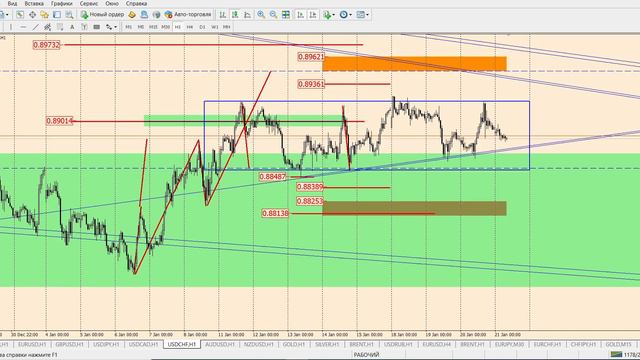Switch to the EURUSD,H1 chart tab
The image size is (640, 360).
[32, 344]
